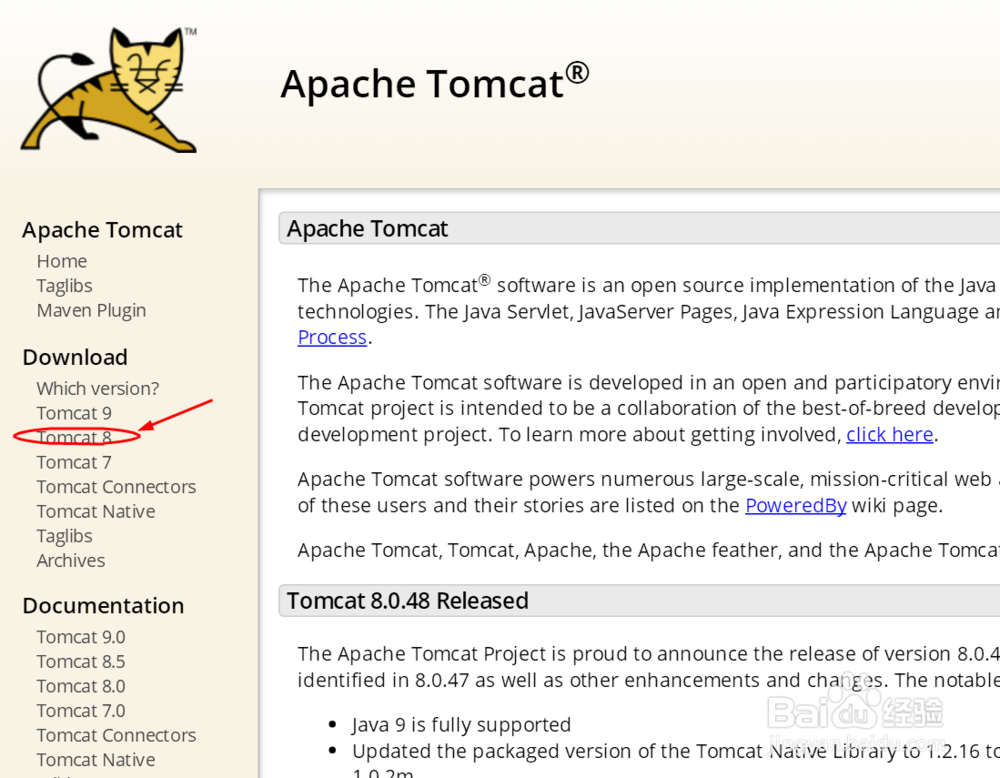Screen dimensions: 1000x778
Task: Open the Maven Plugin link
Action: 91,311
